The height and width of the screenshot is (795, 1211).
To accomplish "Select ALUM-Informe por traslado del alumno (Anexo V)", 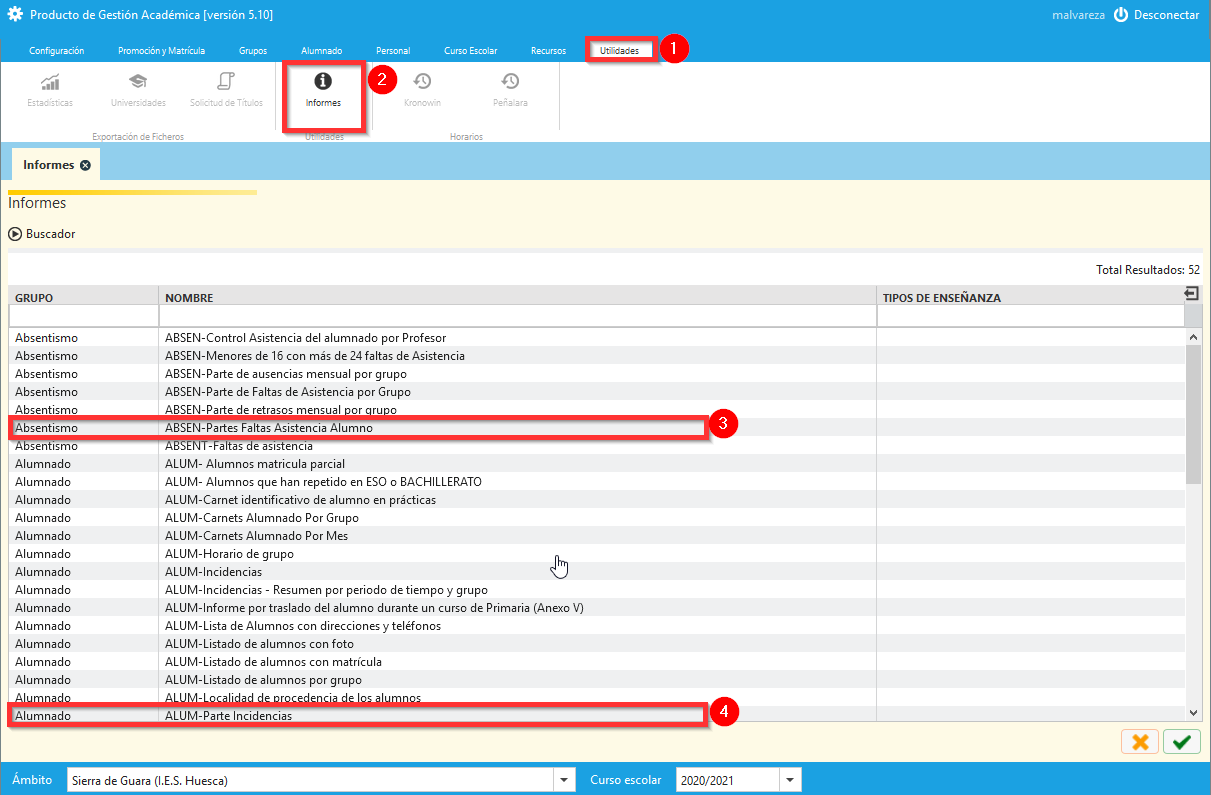I will [596, 608].
